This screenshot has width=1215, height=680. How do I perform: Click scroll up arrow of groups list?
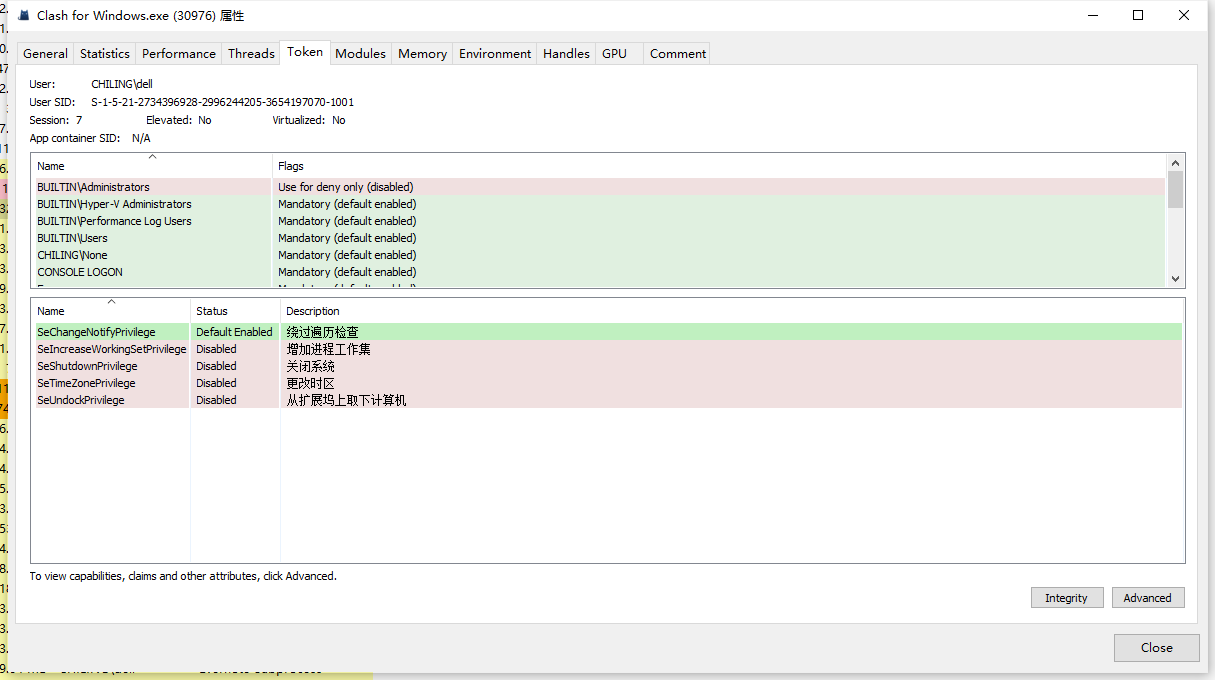pyautogui.click(x=1176, y=163)
